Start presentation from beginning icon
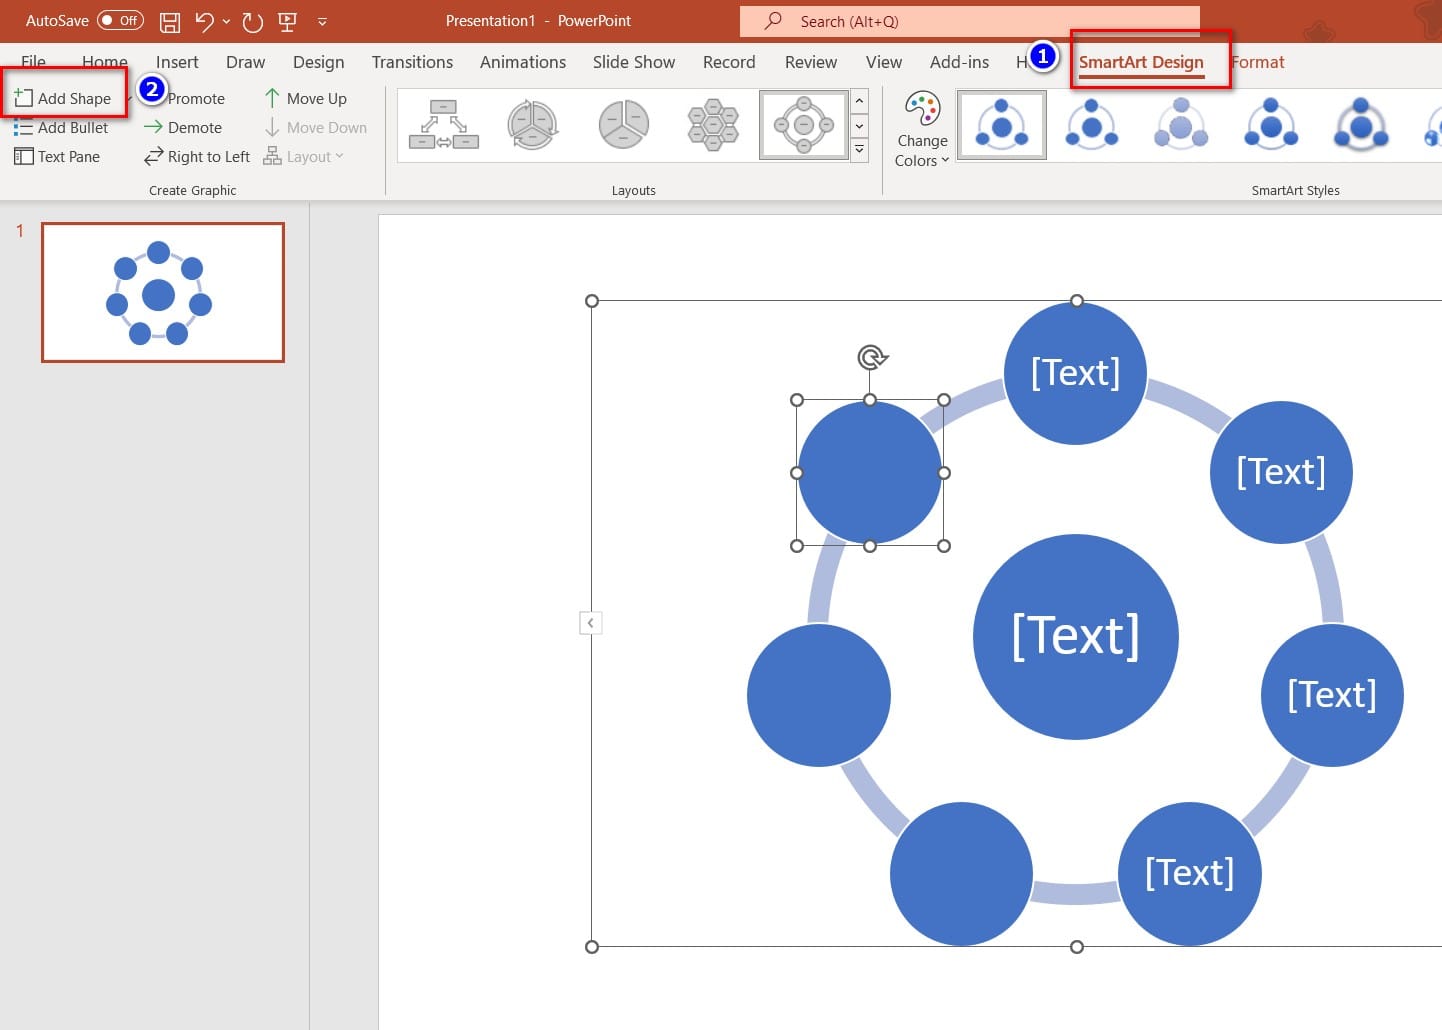 (287, 21)
